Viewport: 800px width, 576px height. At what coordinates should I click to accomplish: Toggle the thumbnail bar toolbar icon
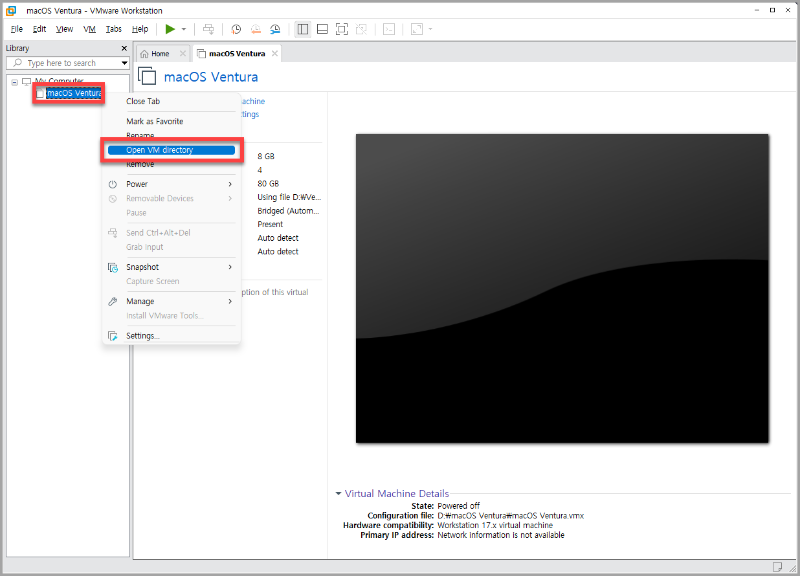pyautogui.click(x=322, y=29)
